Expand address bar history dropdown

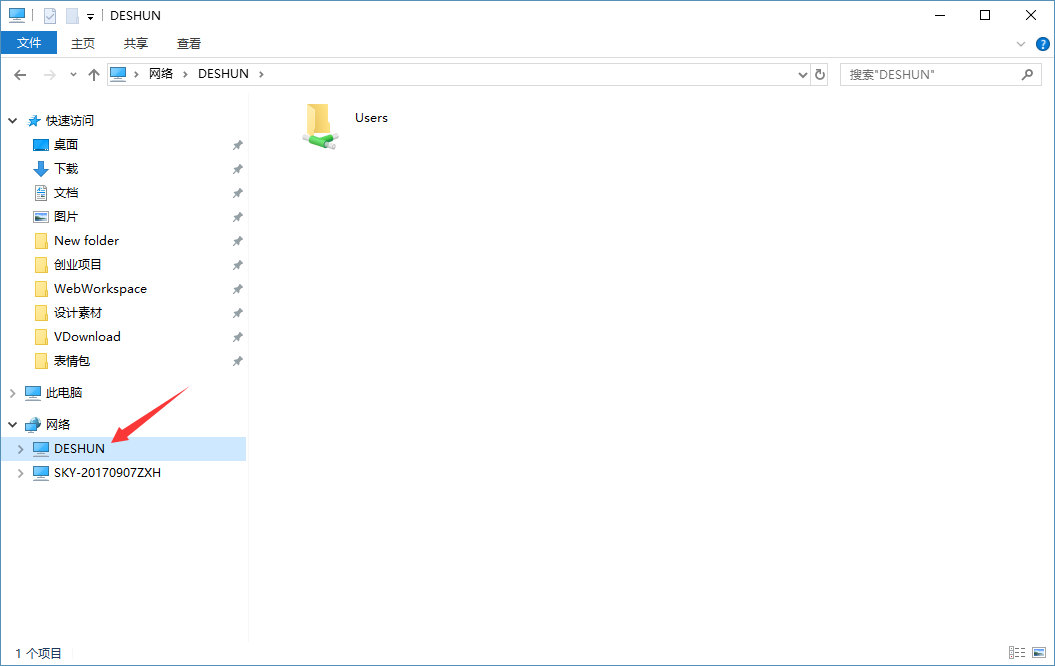pyautogui.click(x=802, y=75)
